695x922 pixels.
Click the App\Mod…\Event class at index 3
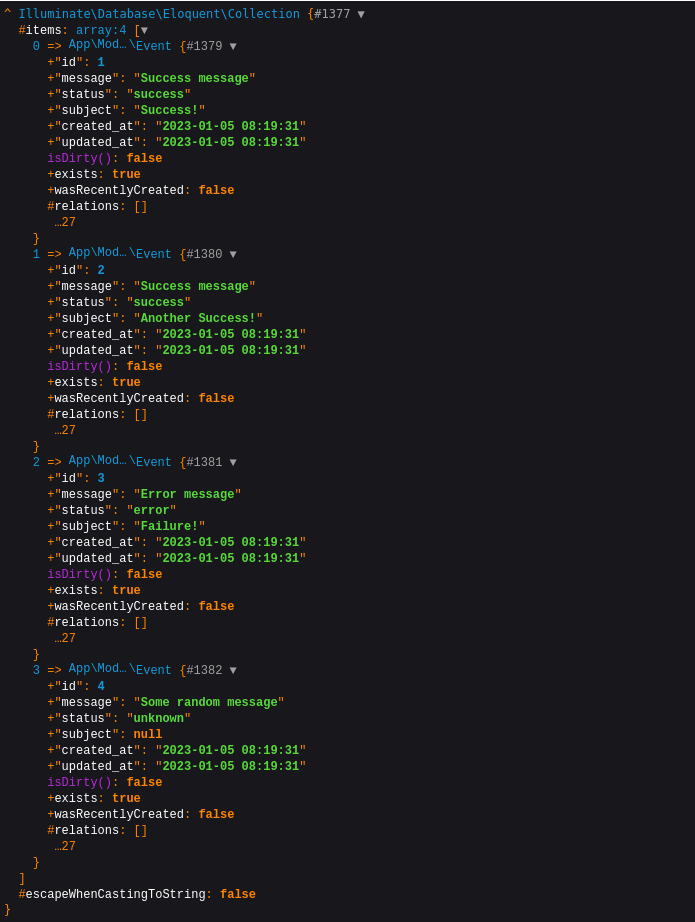click(x=120, y=670)
